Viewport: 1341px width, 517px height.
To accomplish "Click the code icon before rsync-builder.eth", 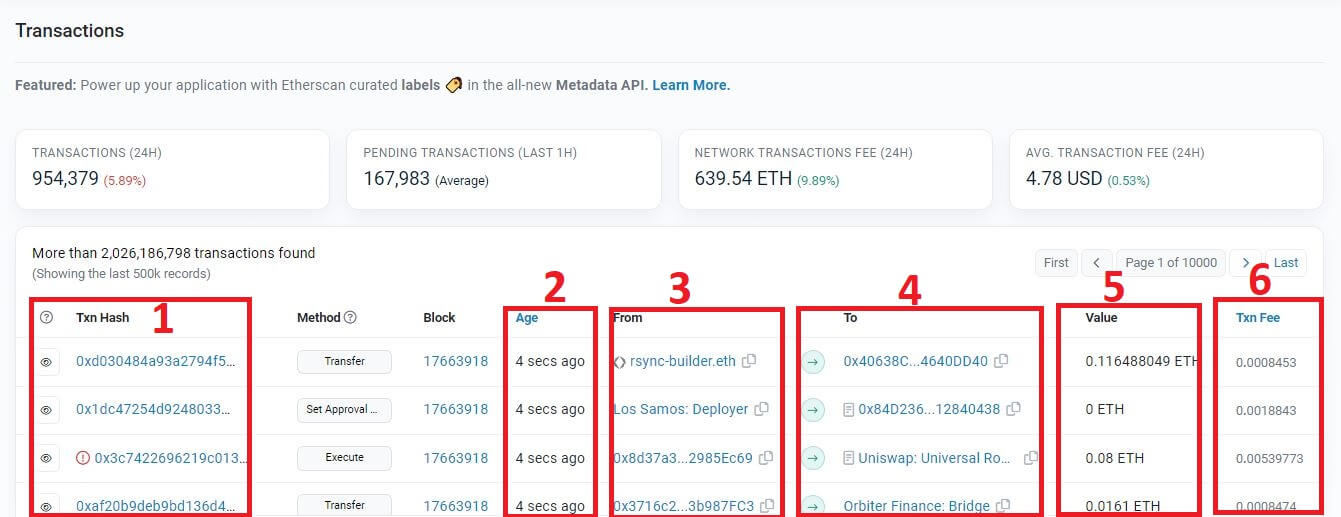I will 619,361.
